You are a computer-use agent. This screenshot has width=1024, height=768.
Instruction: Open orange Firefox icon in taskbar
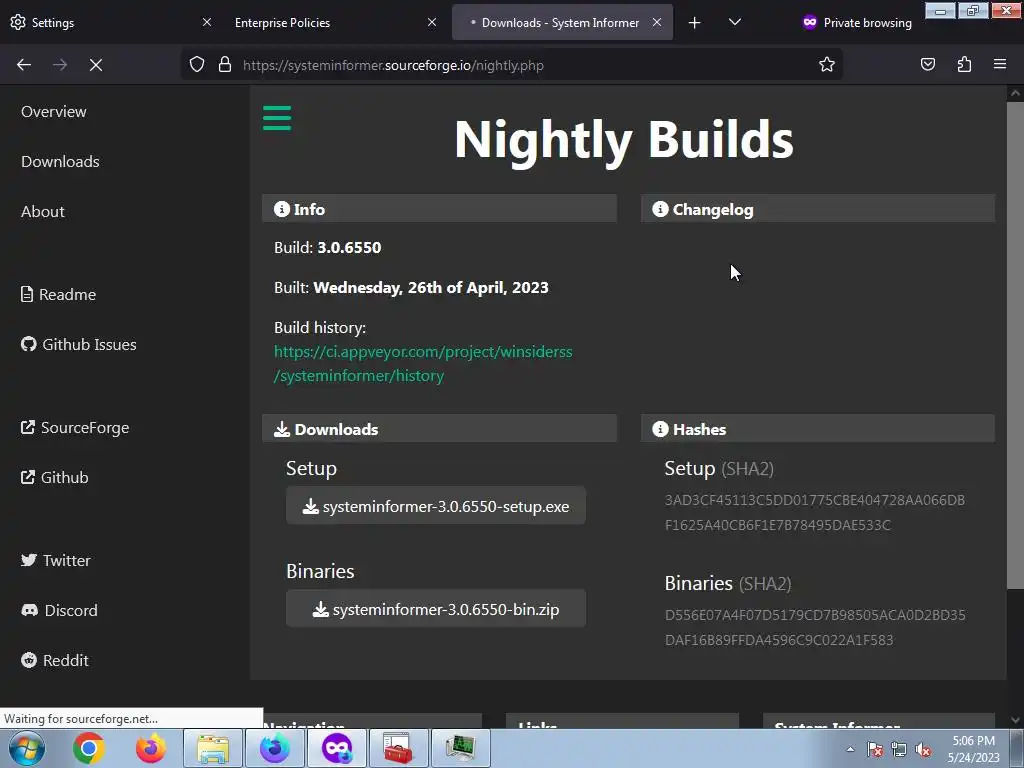point(151,748)
